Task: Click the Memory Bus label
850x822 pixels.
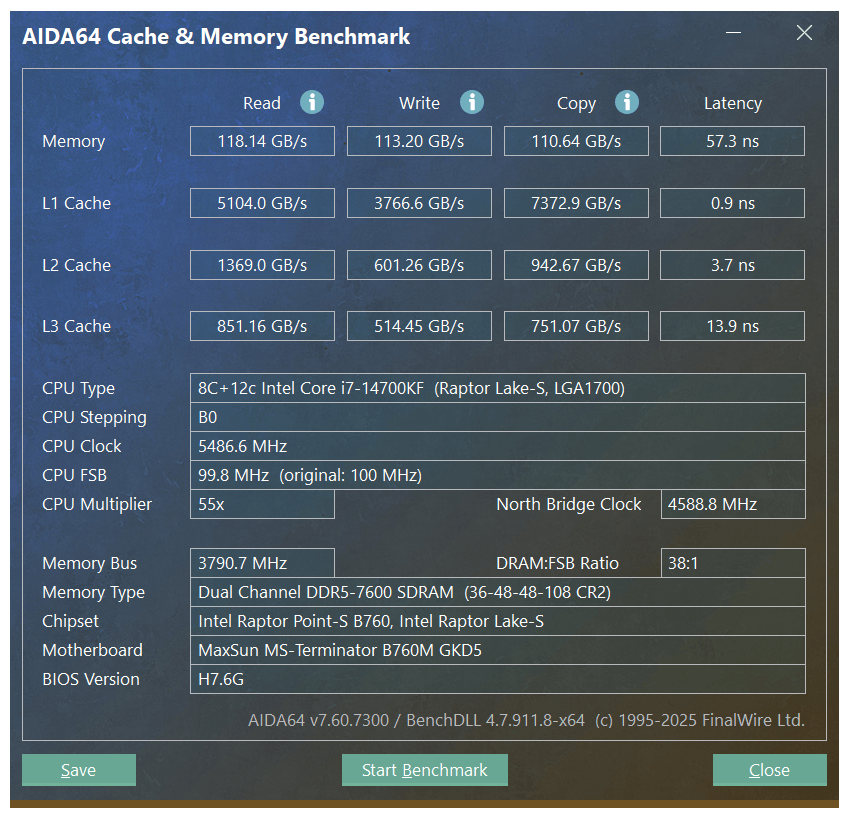Action: 89,563
